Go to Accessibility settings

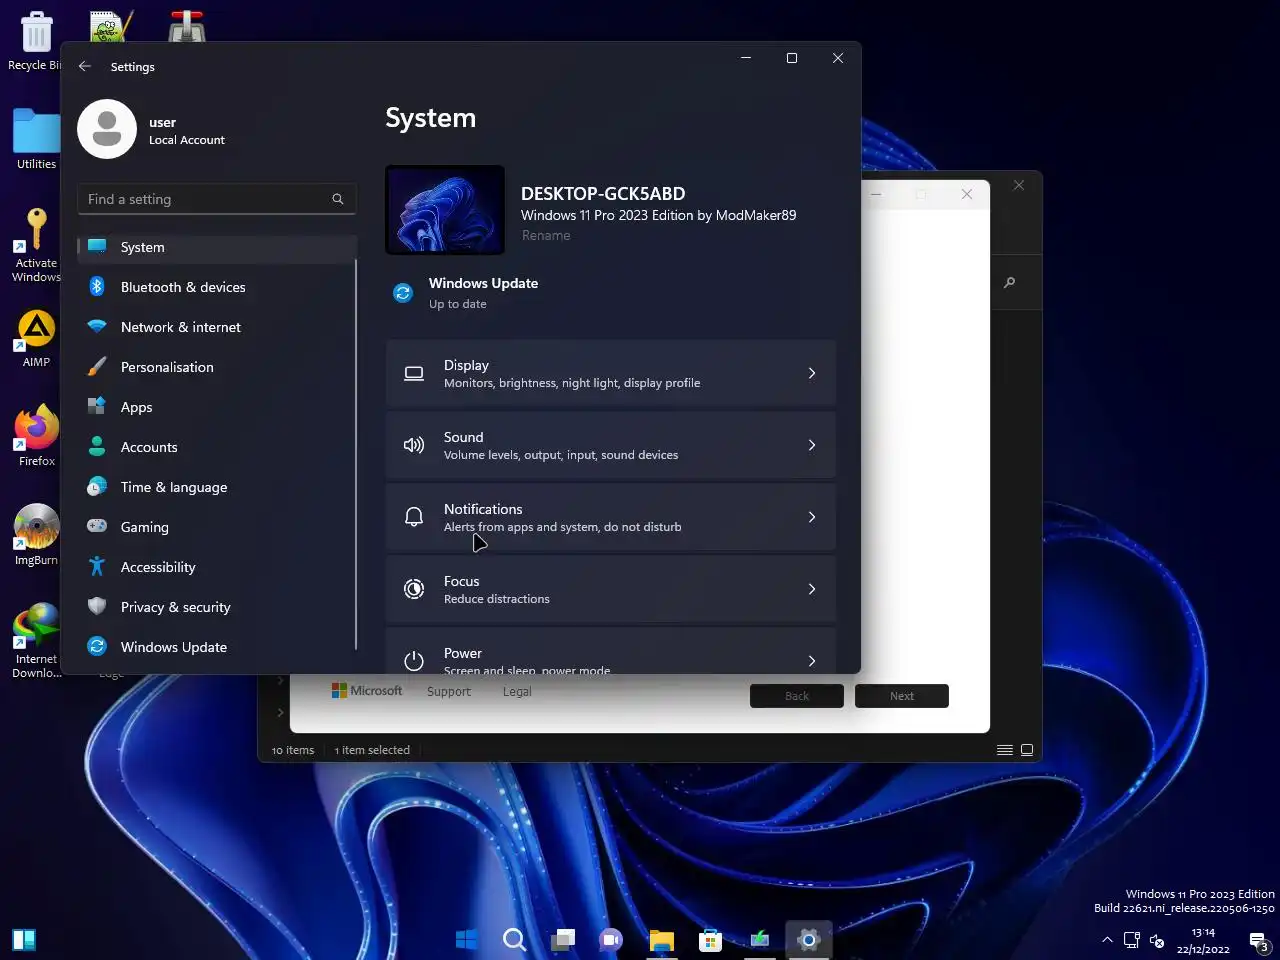(217, 567)
